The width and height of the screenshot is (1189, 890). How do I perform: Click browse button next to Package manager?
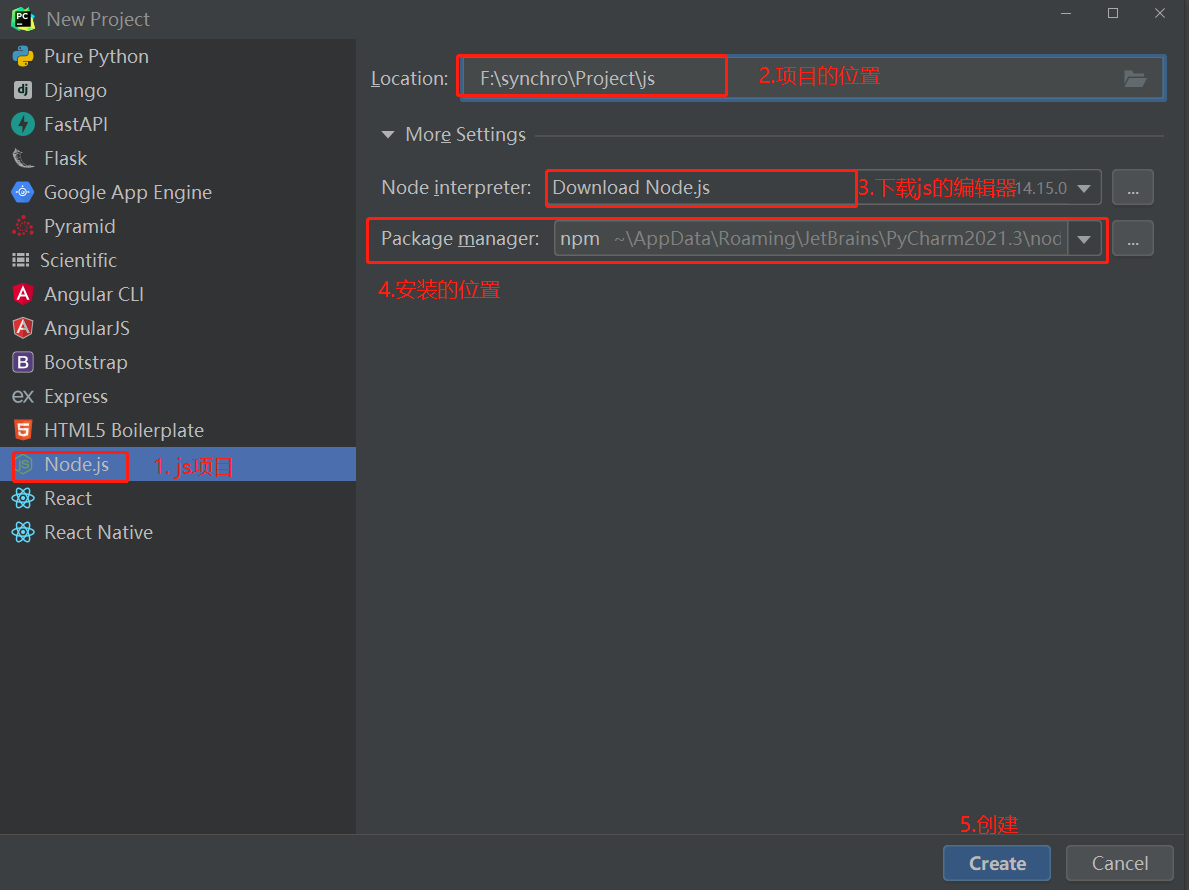(1133, 238)
